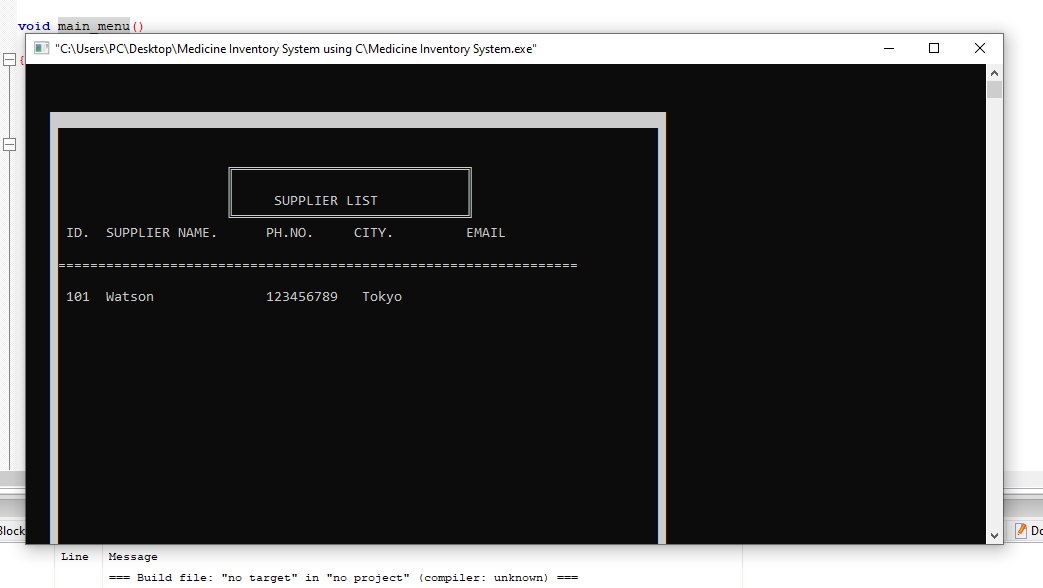Minimize the Medicine Inventory System console
Screen dimensions: 1043x588
click(x=888, y=48)
